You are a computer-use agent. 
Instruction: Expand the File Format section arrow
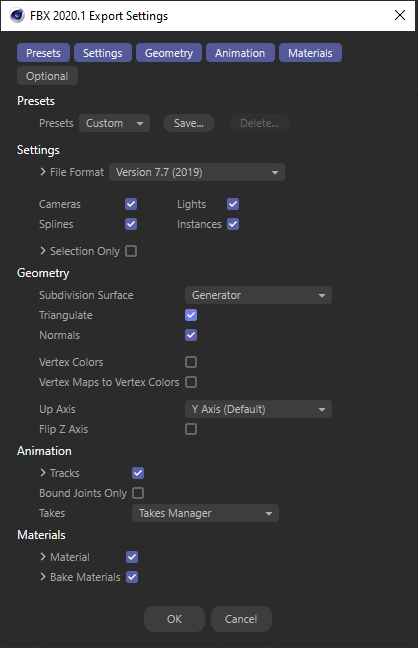43,172
